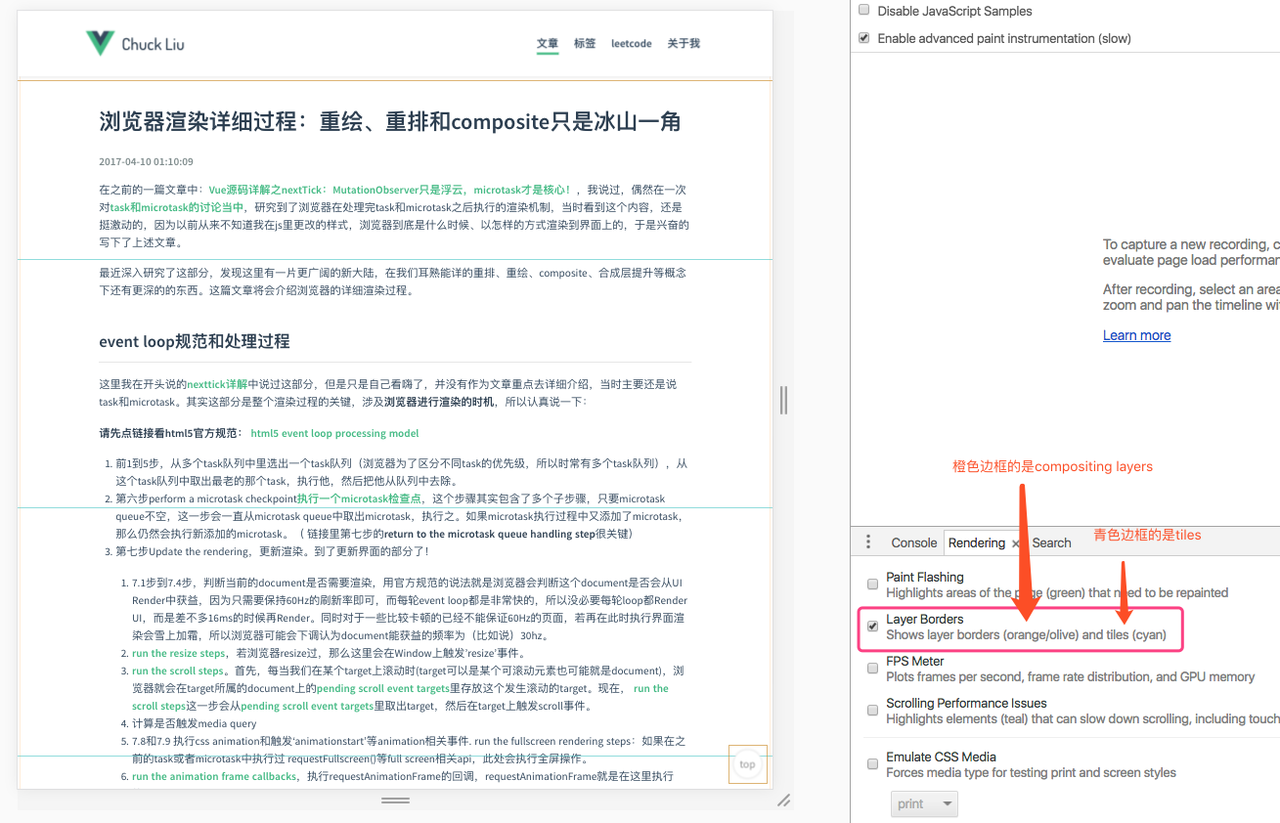Open html5 event loop processing model link
The image size is (1280, 823).
335,434
